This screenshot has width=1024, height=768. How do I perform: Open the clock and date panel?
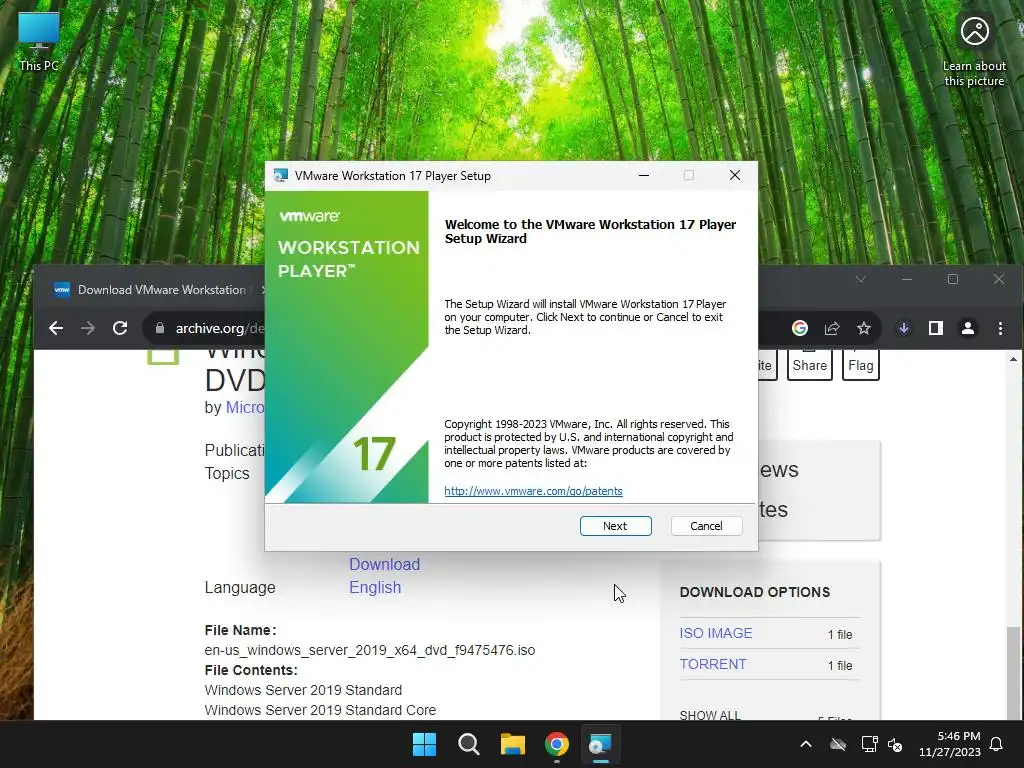click(950, 744)
